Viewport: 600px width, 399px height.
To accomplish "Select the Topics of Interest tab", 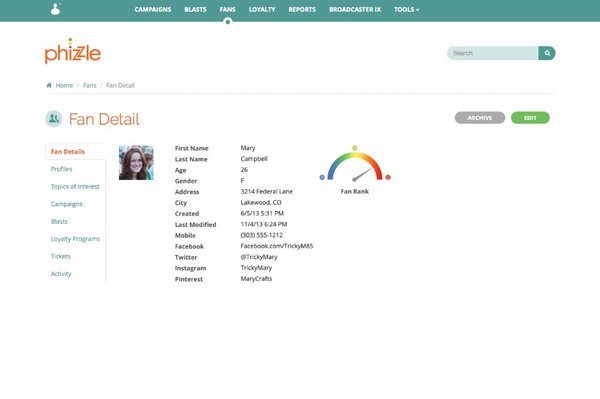I will [75, 186].
